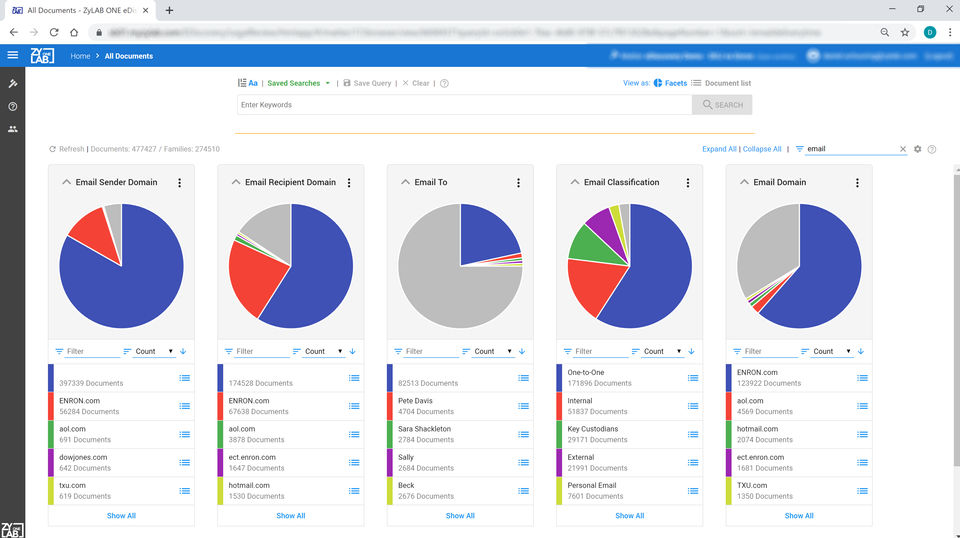Open the gavel tool in left sidebar
Image resolution: width=960 pixels, height=538 pixels.
pos(12,83)
